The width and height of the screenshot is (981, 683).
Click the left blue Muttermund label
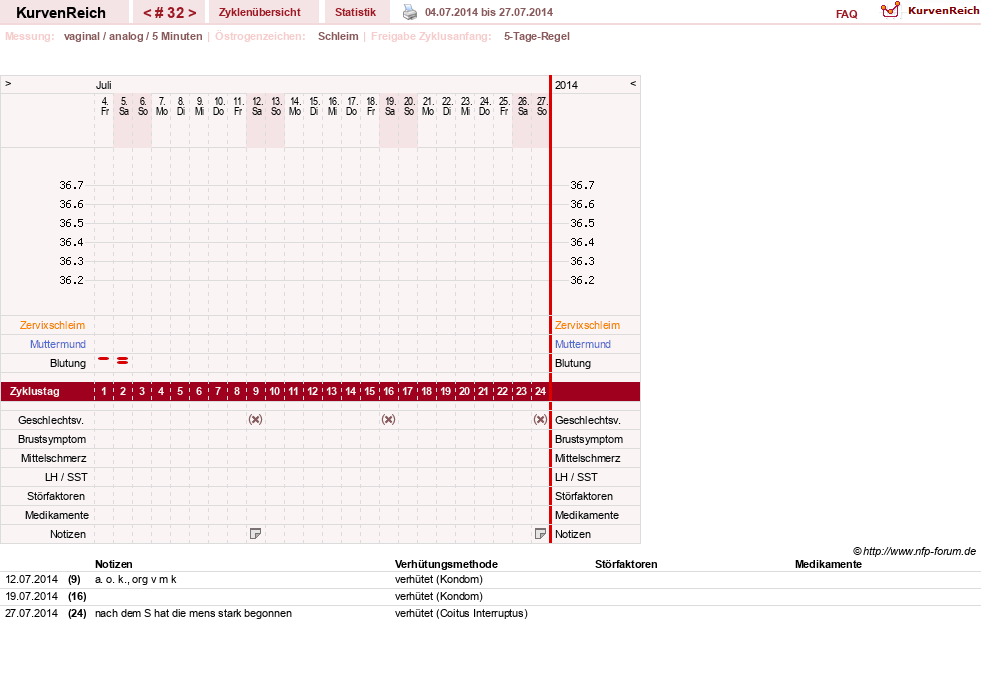pyautogui.click(x=58, y=344)
